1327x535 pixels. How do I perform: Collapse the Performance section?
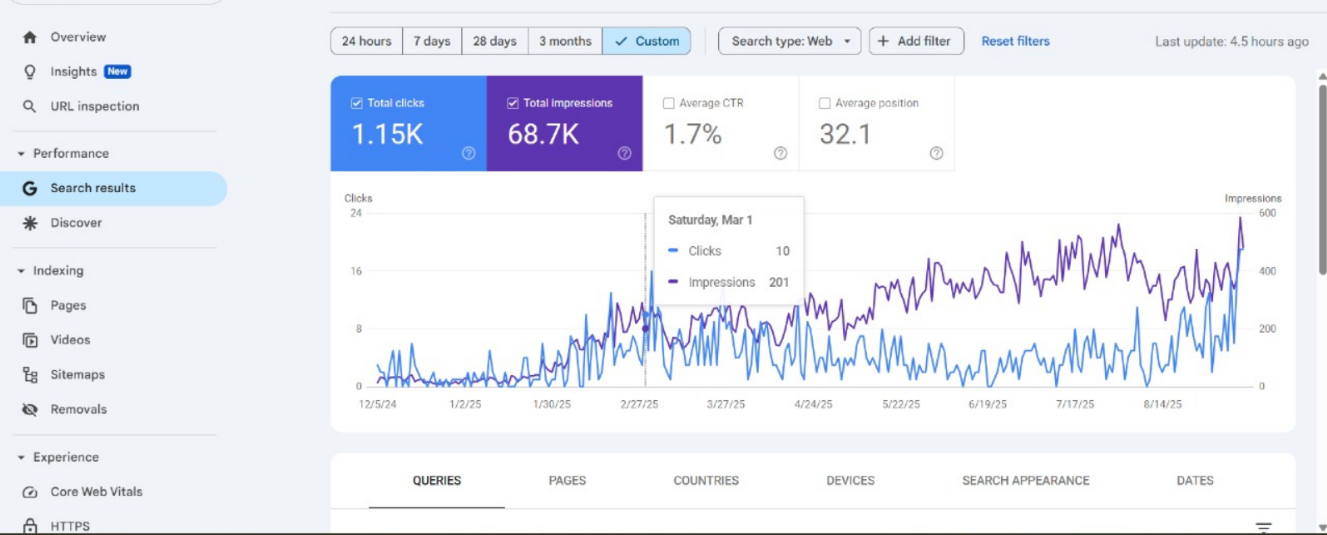click(x=22, y=154)
